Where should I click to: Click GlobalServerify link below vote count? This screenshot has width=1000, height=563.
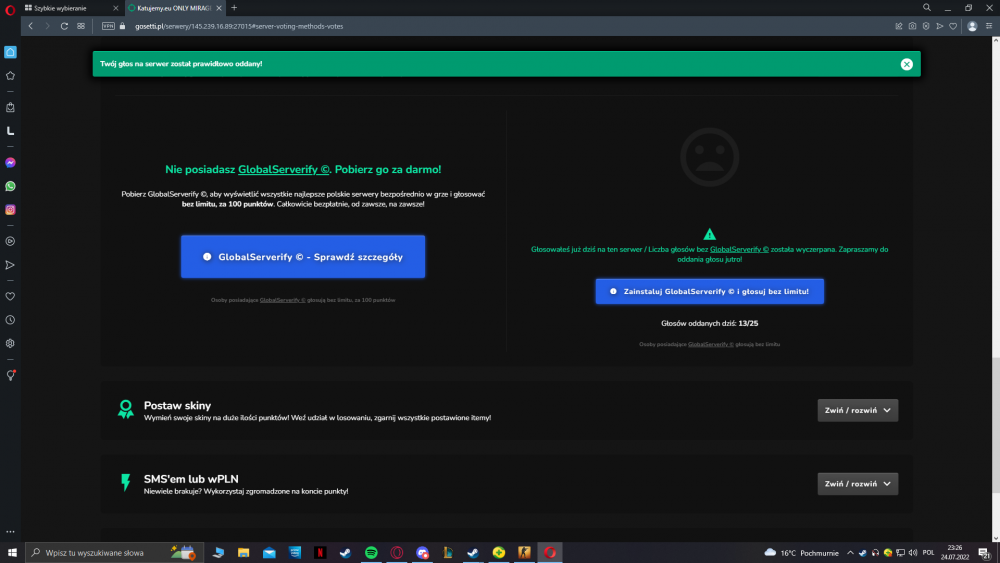(710, 344)
